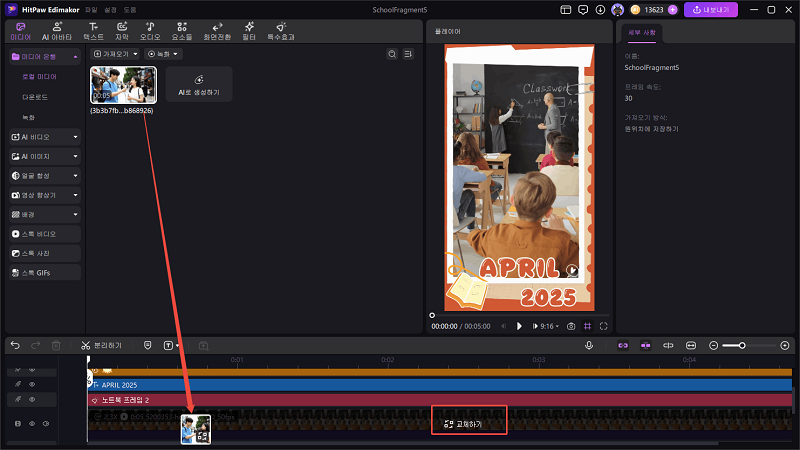Click the 필터 filter tool icon
Image resolution: width=800 pixels, height=450 pixels.
(x=249, y=30)
